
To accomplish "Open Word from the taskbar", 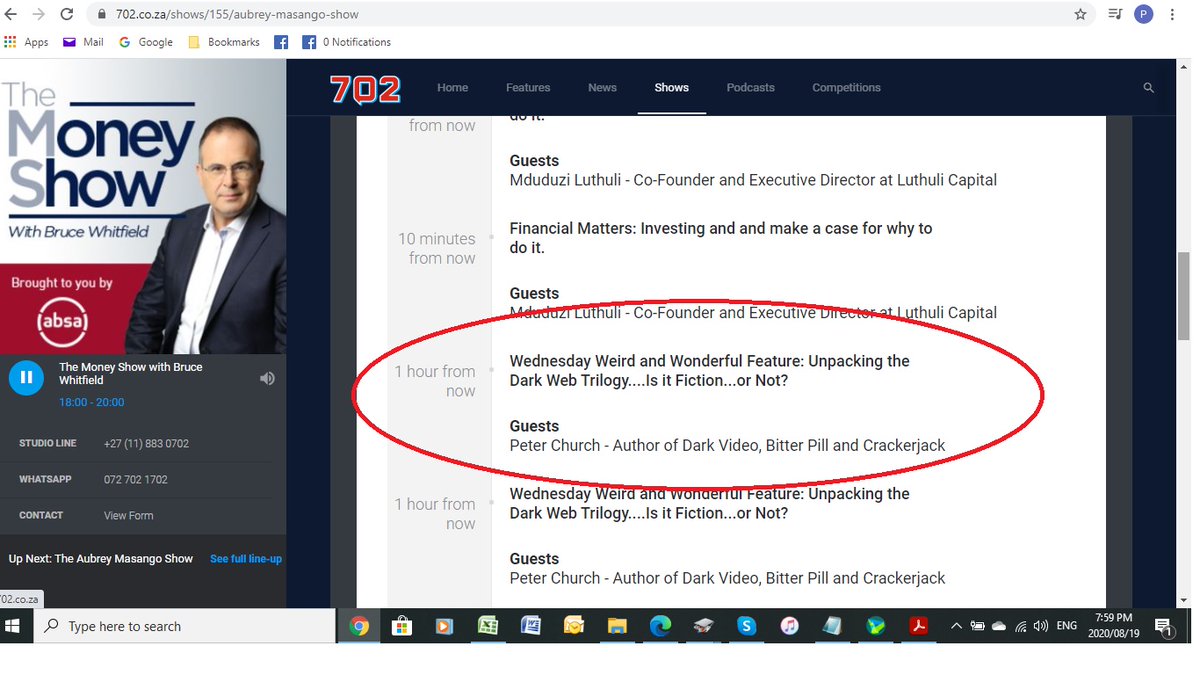I will [530, 626].
